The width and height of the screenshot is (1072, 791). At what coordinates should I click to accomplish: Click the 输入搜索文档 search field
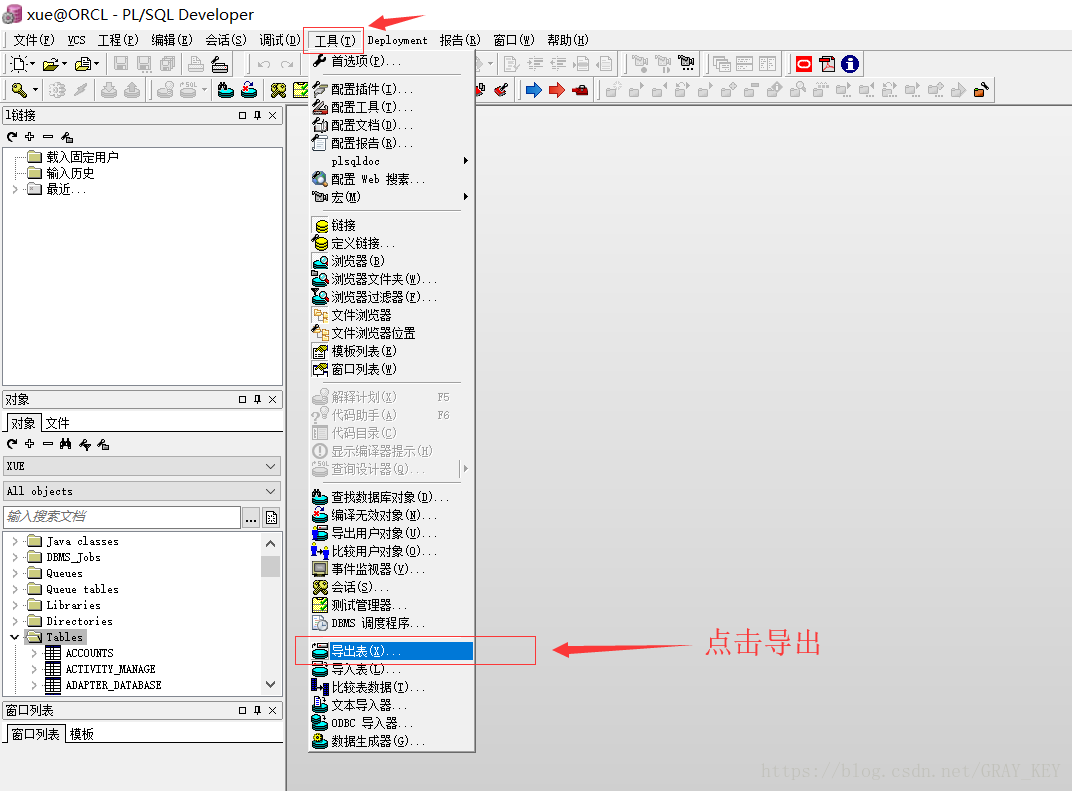pyautogui.click(x=122, y=517)
